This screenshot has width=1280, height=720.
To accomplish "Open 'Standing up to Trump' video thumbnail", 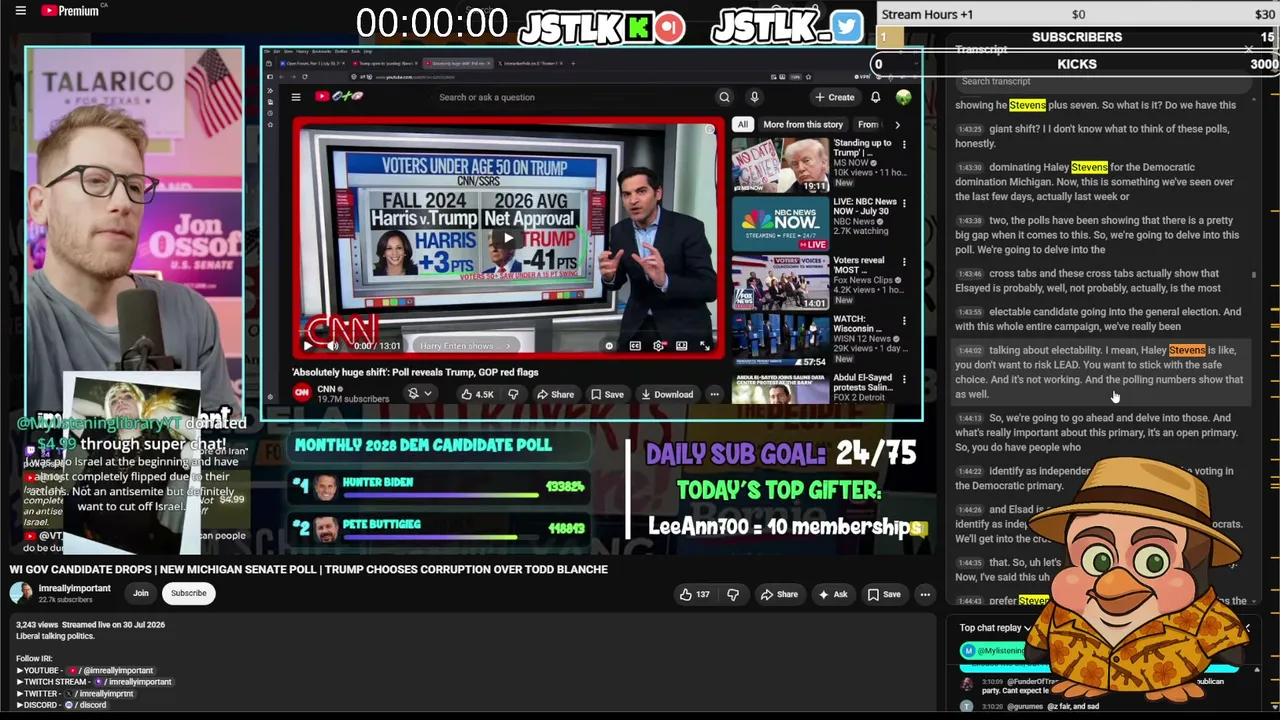I will pyautogui.click(x=780, y=165).
